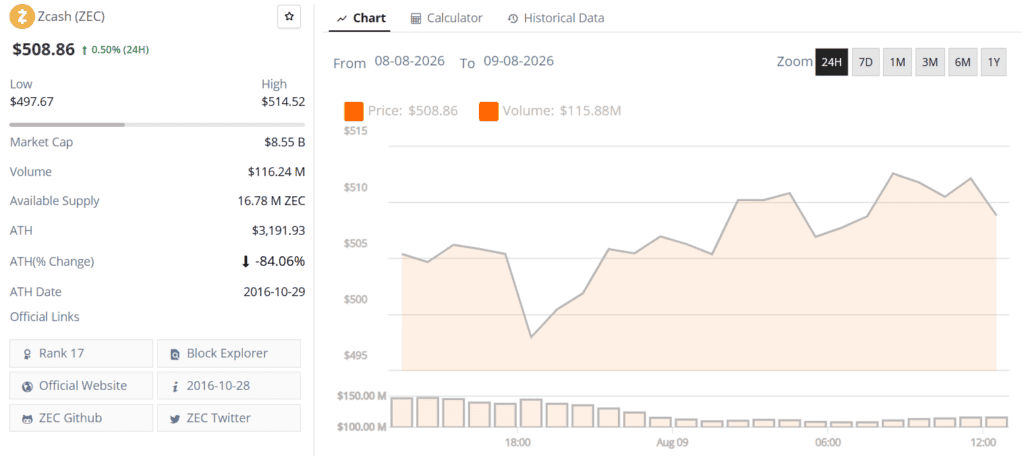Click the Official Links heading
The width and height of the screenshot is (1024, 456).
click(x=44, y=317)
